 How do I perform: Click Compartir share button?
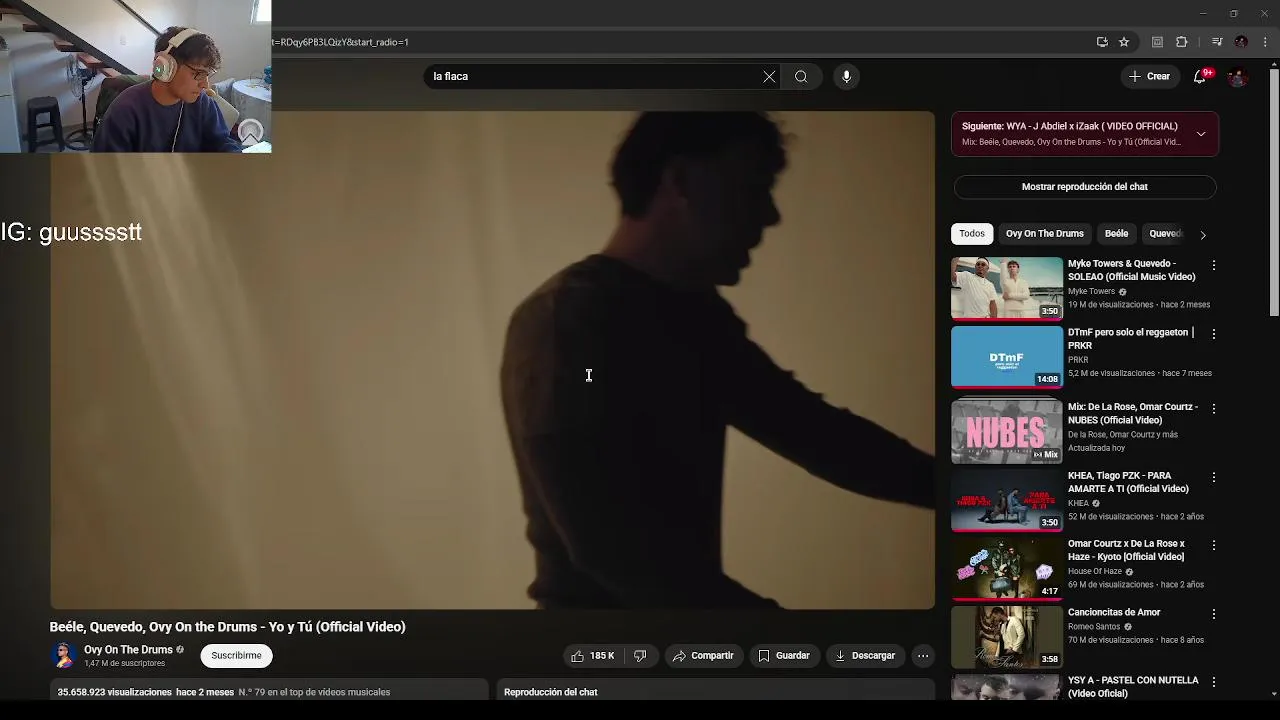[x=704, y=656]
